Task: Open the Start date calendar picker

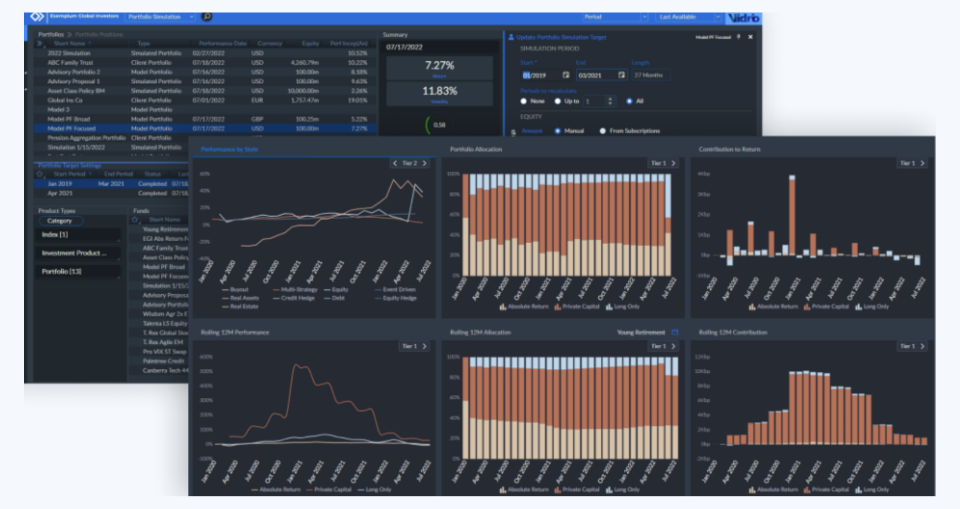Action: click(566, 75)
